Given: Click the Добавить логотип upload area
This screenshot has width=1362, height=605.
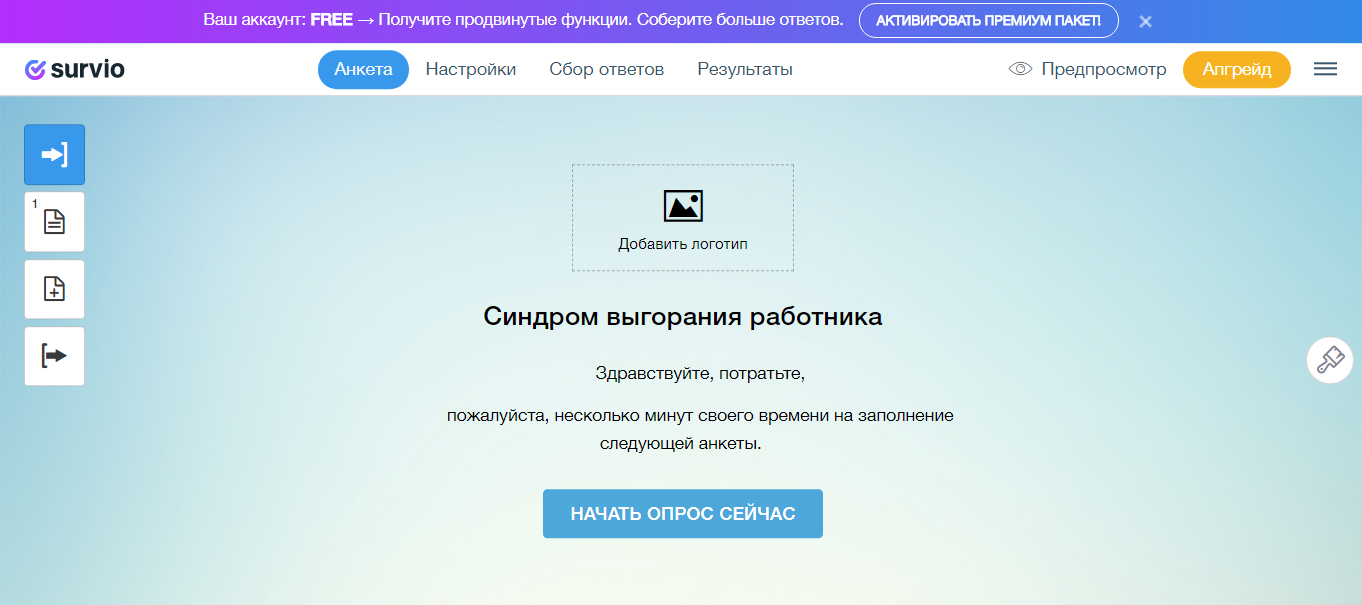Looking at the screenshot, I should (683, 217).
